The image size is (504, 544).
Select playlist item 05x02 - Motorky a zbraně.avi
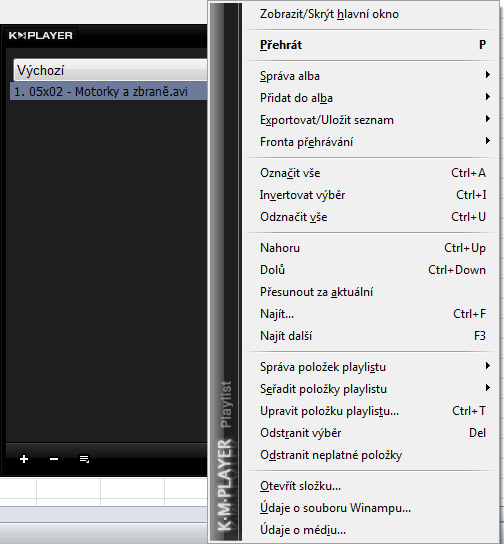[x=109, y=92]
